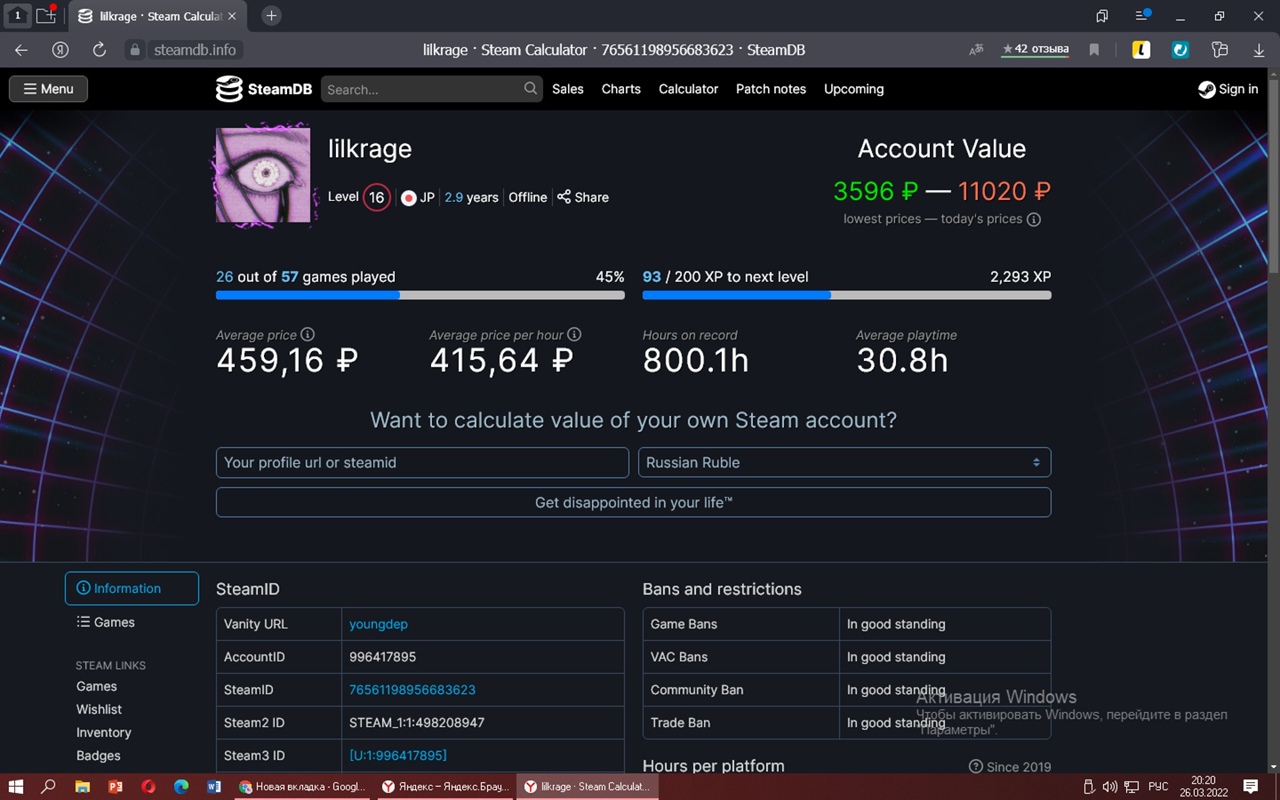This screenshot has width=1280, height=800.
Task: Click the info icon next to today's prices
Action: point(1034,220)
